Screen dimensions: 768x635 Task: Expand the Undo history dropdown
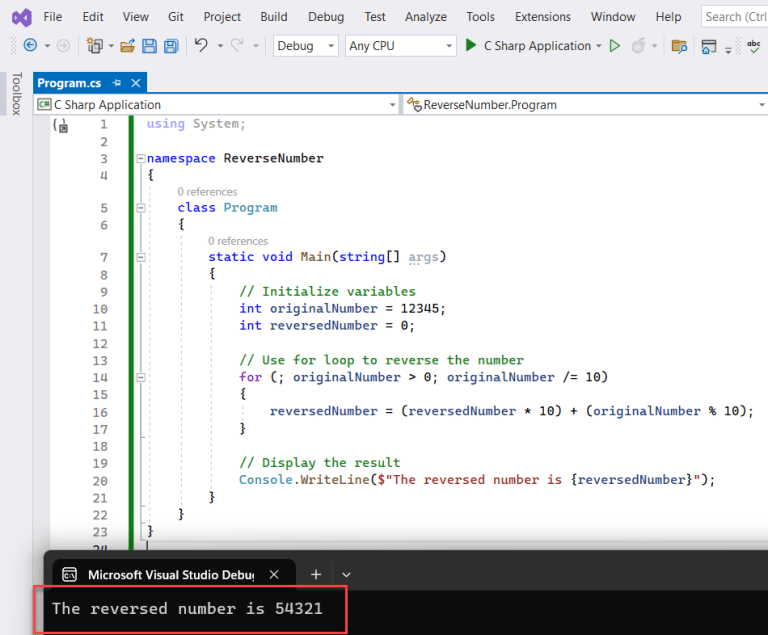pyautogui.click(x=220, y=46)
